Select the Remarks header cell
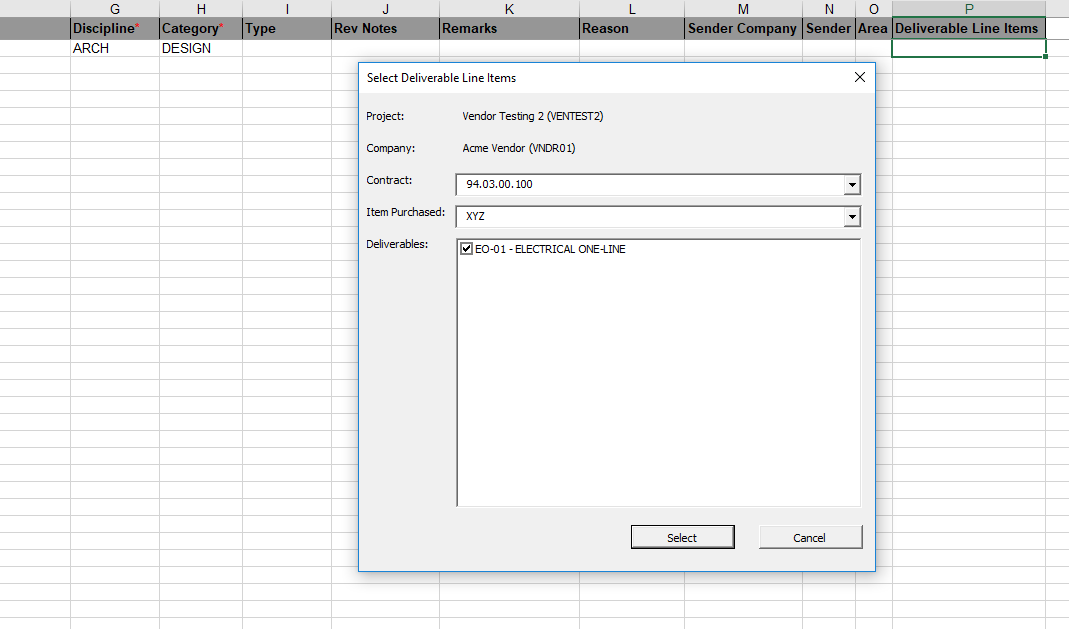This screenshot has height=629, width=1069. pyautogui.click(x=509, y=29)
